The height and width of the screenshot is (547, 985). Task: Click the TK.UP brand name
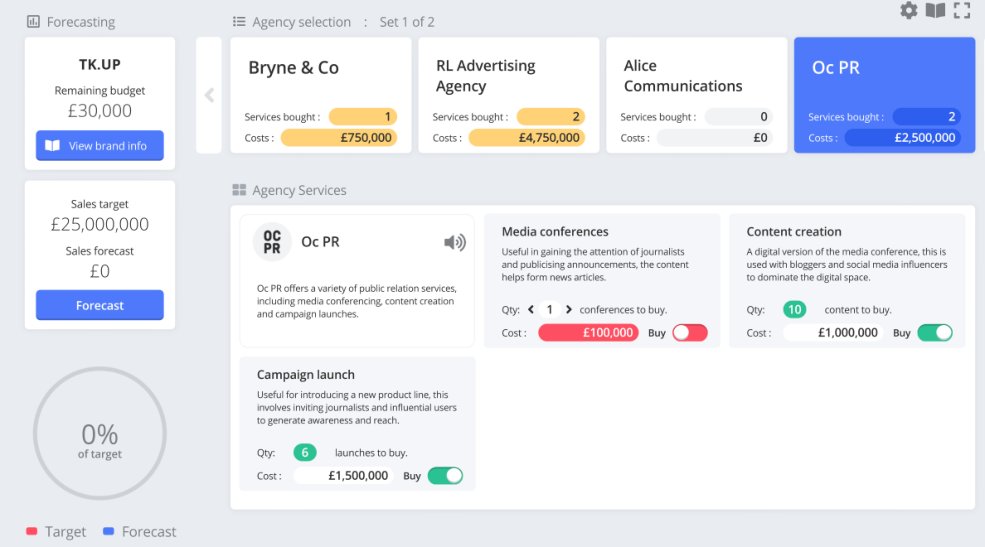tap(100, 65)
